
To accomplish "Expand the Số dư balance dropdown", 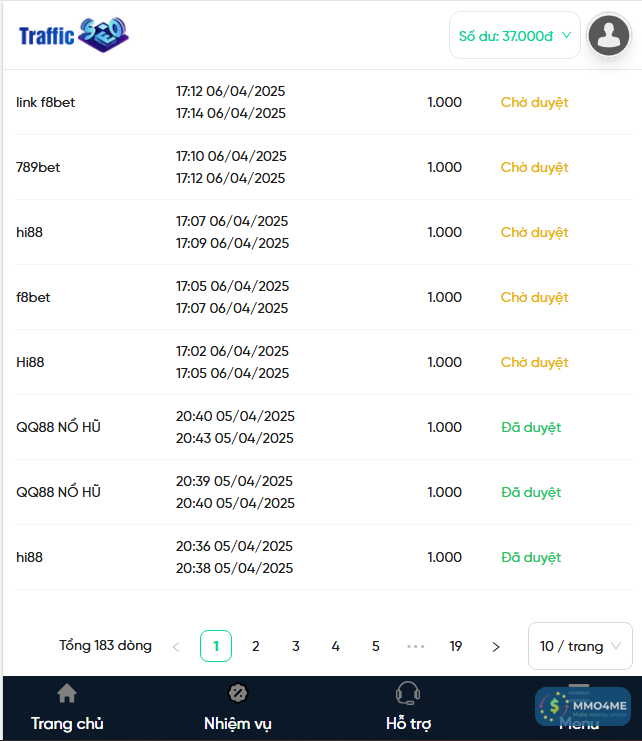I will (x=515, y=36).
